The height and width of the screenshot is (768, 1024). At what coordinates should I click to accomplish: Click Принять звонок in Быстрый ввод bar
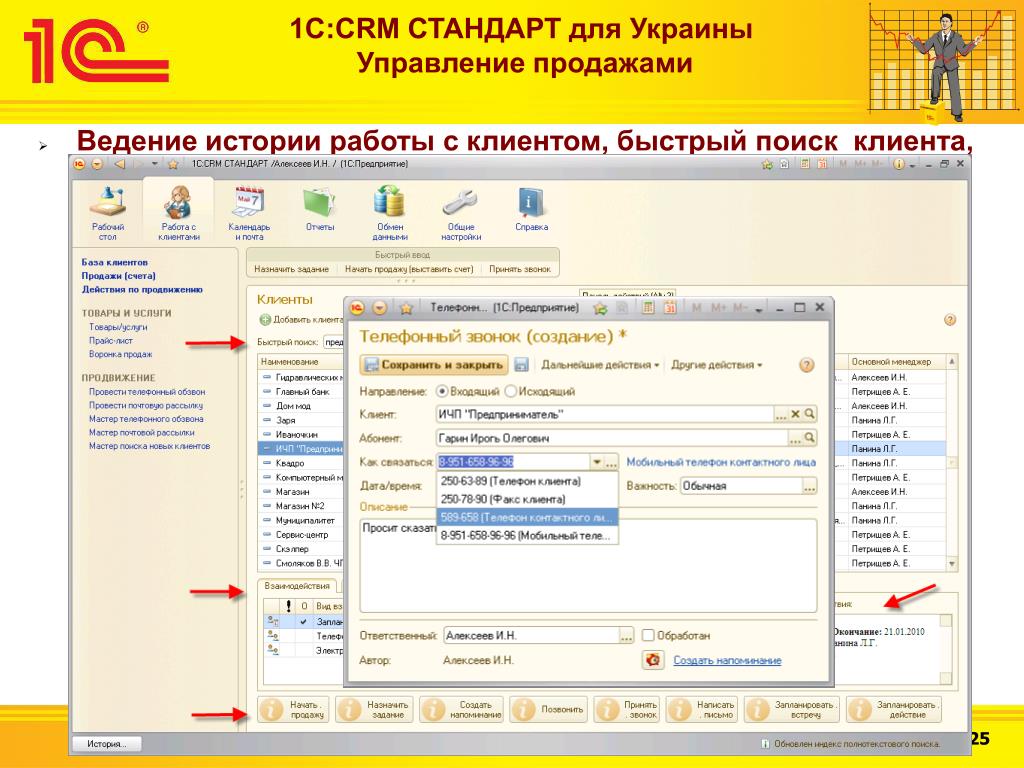520,269
